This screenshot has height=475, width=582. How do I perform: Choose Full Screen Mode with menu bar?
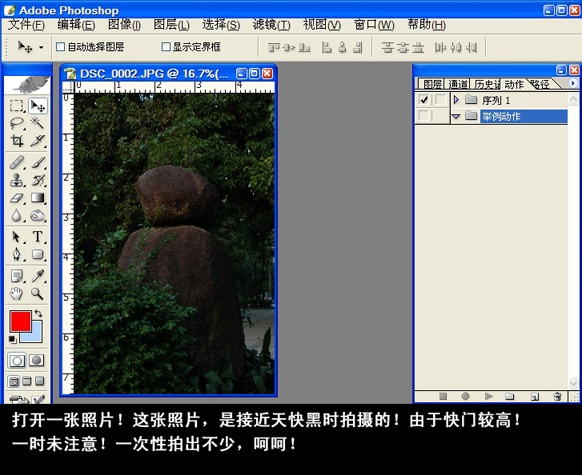pos(27,381)
